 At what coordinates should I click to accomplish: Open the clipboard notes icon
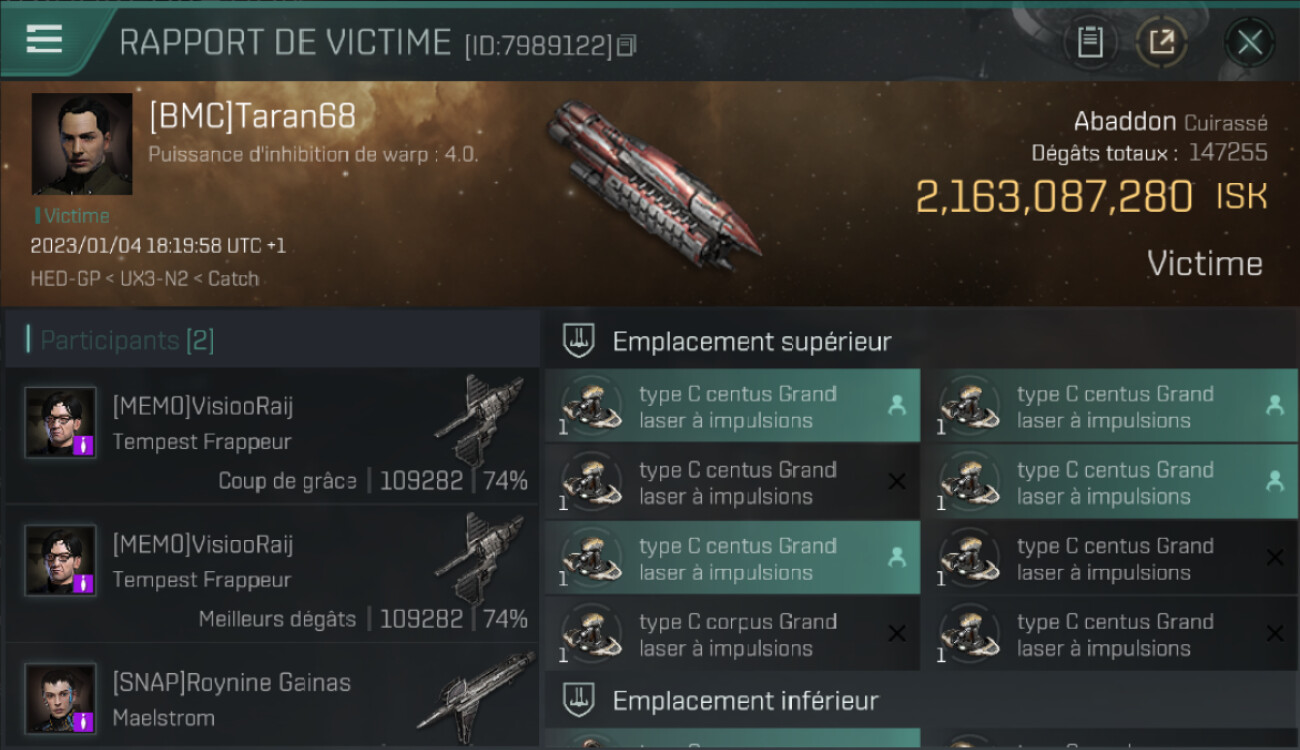1090,42
